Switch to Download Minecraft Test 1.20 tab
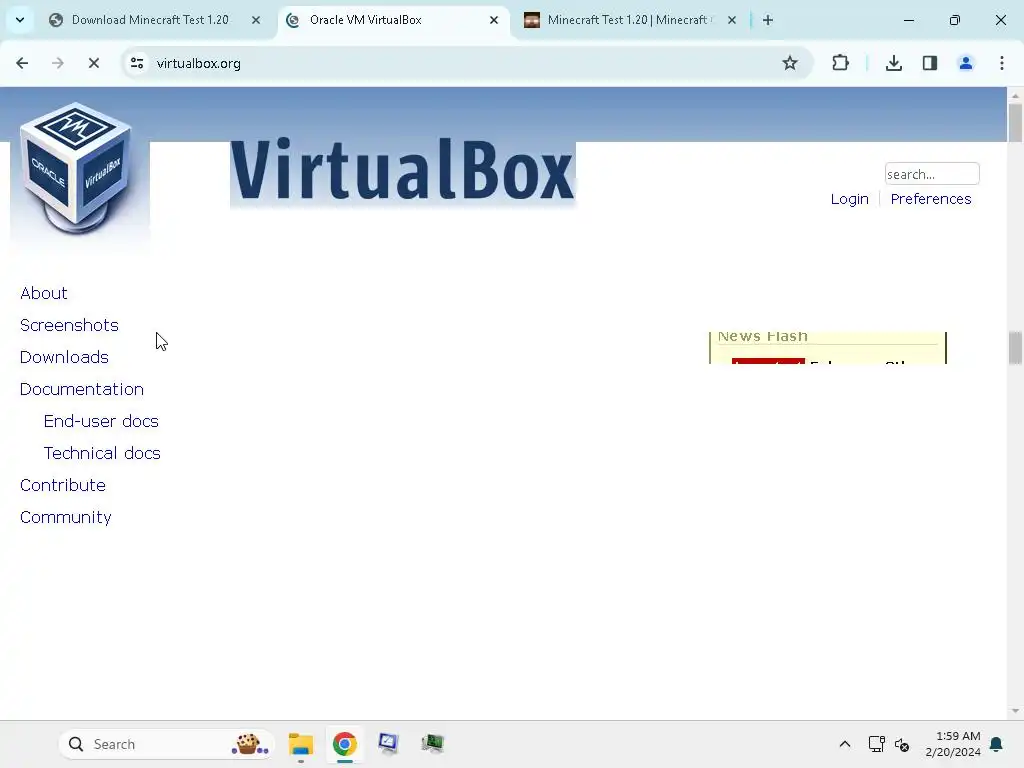The image size is (1024, 768). (x=150, y=20)
